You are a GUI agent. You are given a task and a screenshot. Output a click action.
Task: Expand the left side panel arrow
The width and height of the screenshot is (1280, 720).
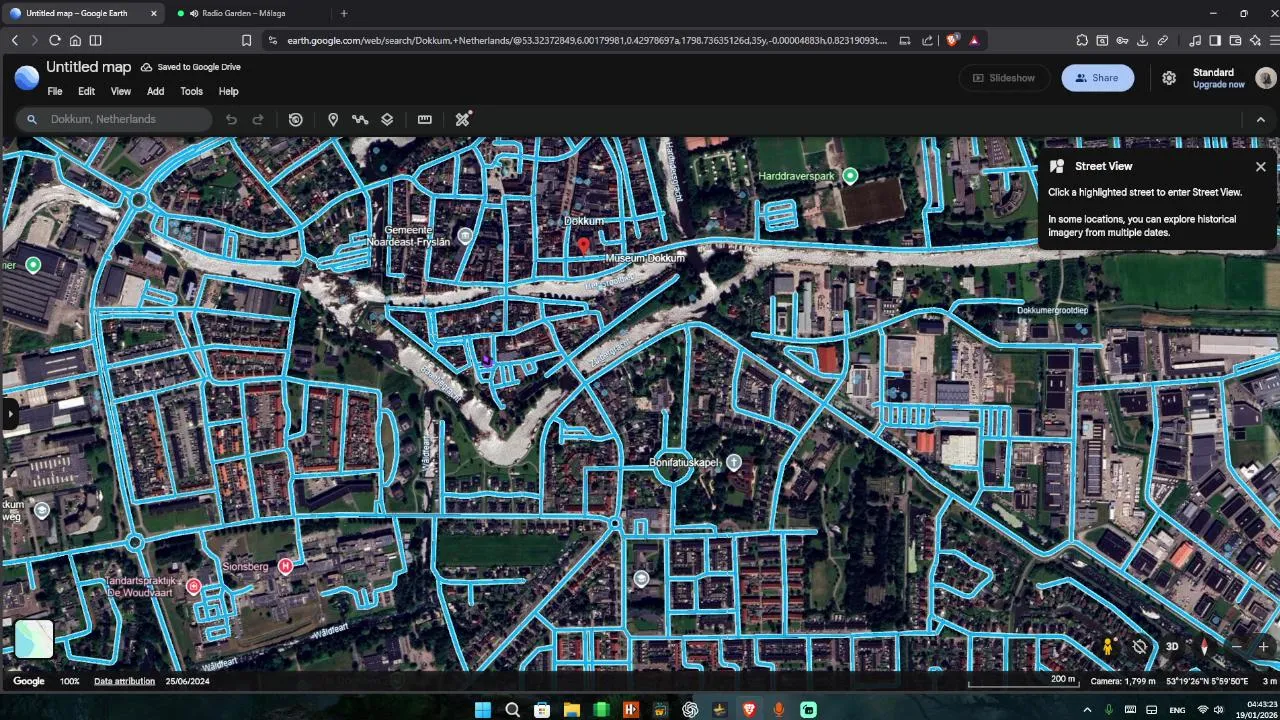(9, 412)
